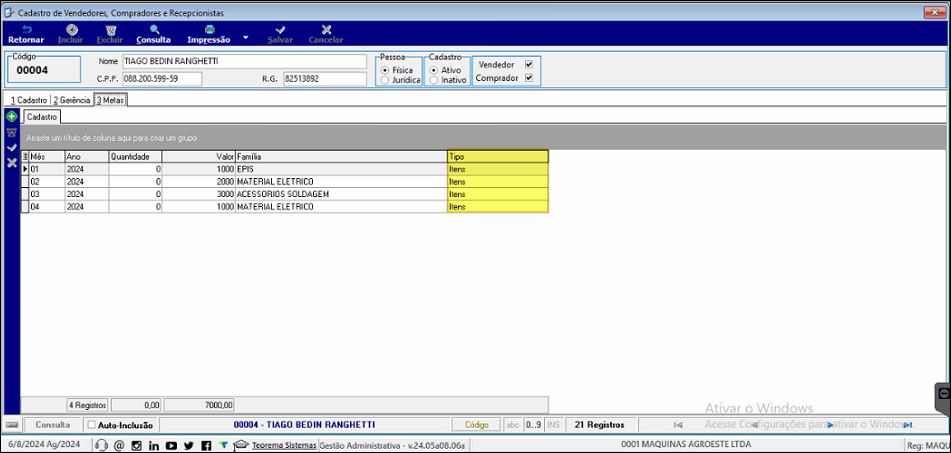Click the Incluir toolbar button

(x=70, y=35)
